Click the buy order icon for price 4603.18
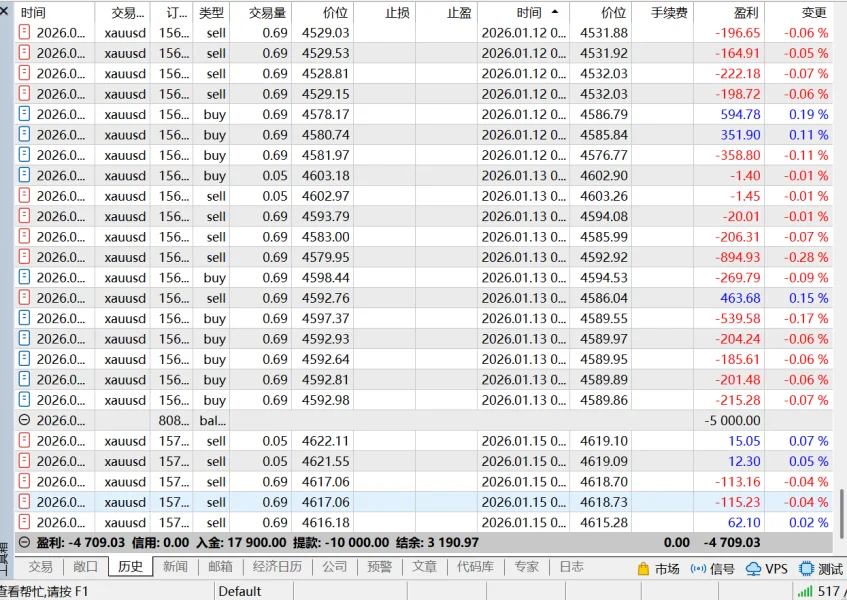This screenshot has width=847, height=600. click(x=24, y=176)
